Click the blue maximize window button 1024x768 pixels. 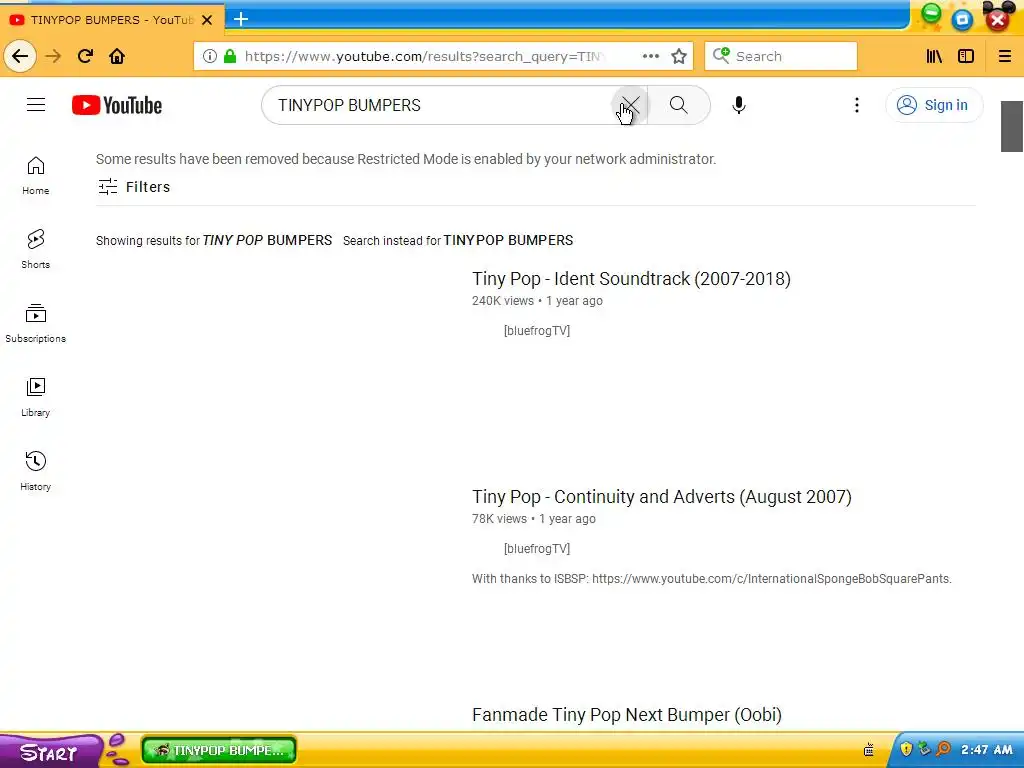tap(962, 20)
